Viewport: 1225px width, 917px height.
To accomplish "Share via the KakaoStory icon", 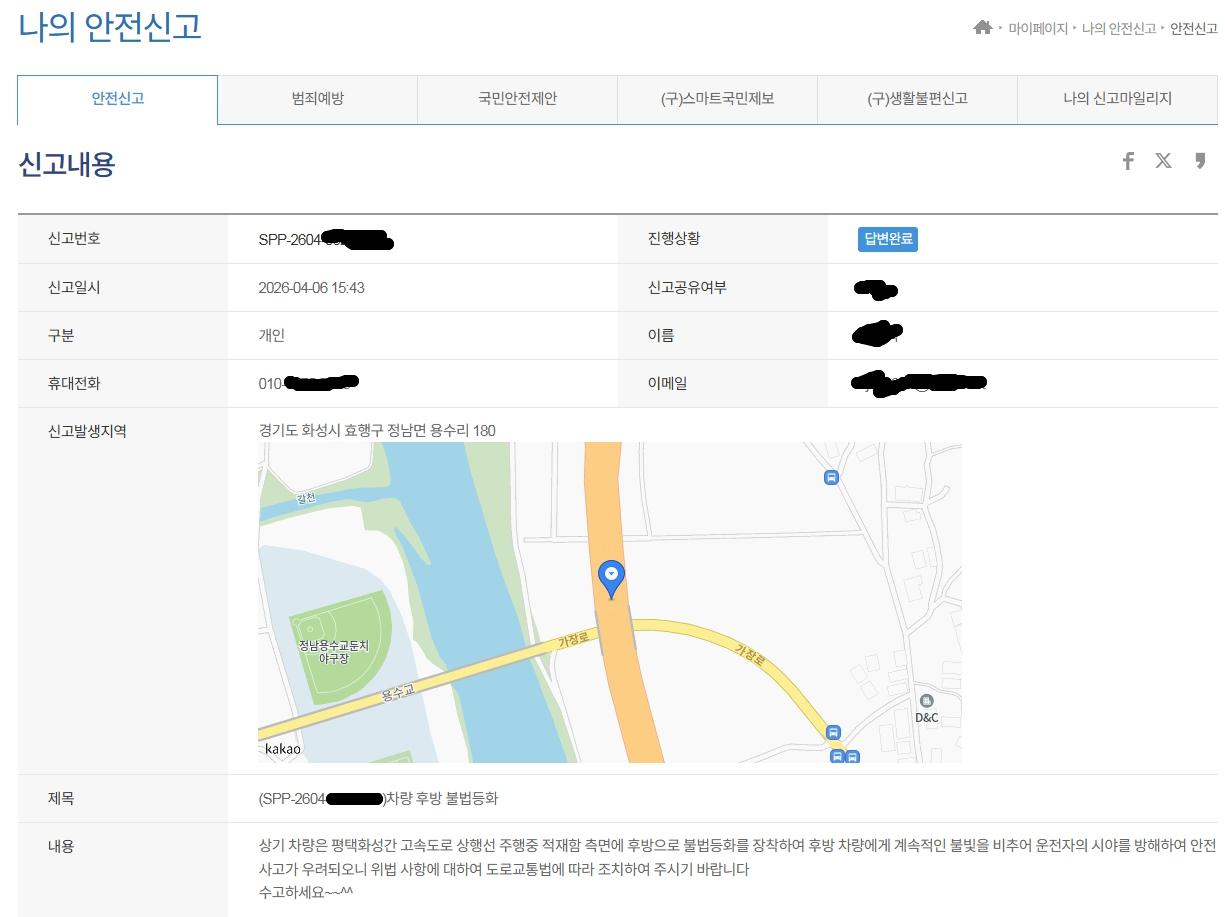I will (x=1199, y=160).
